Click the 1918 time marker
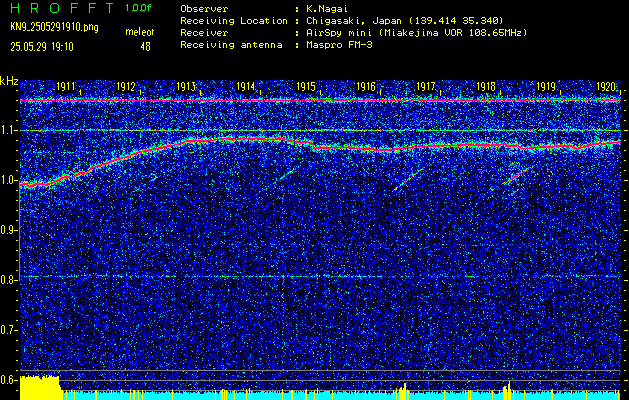629x400 pixels. click(x=486, y=87)
